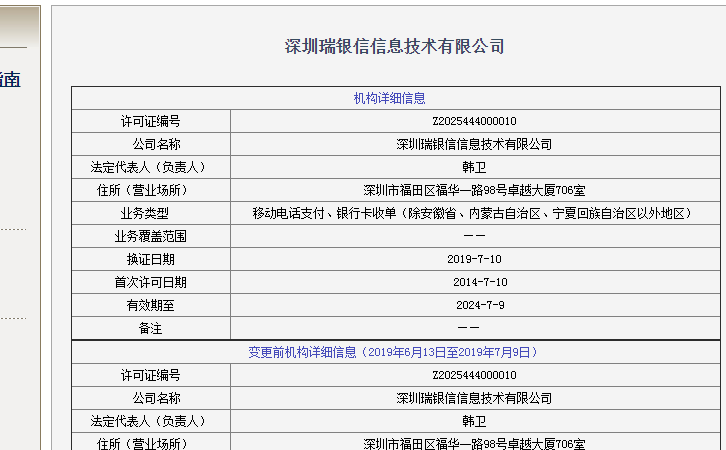This screenshot has height=450, width=726.
Task: Click the 业务类型 label
Action: [x=144, y=213]
